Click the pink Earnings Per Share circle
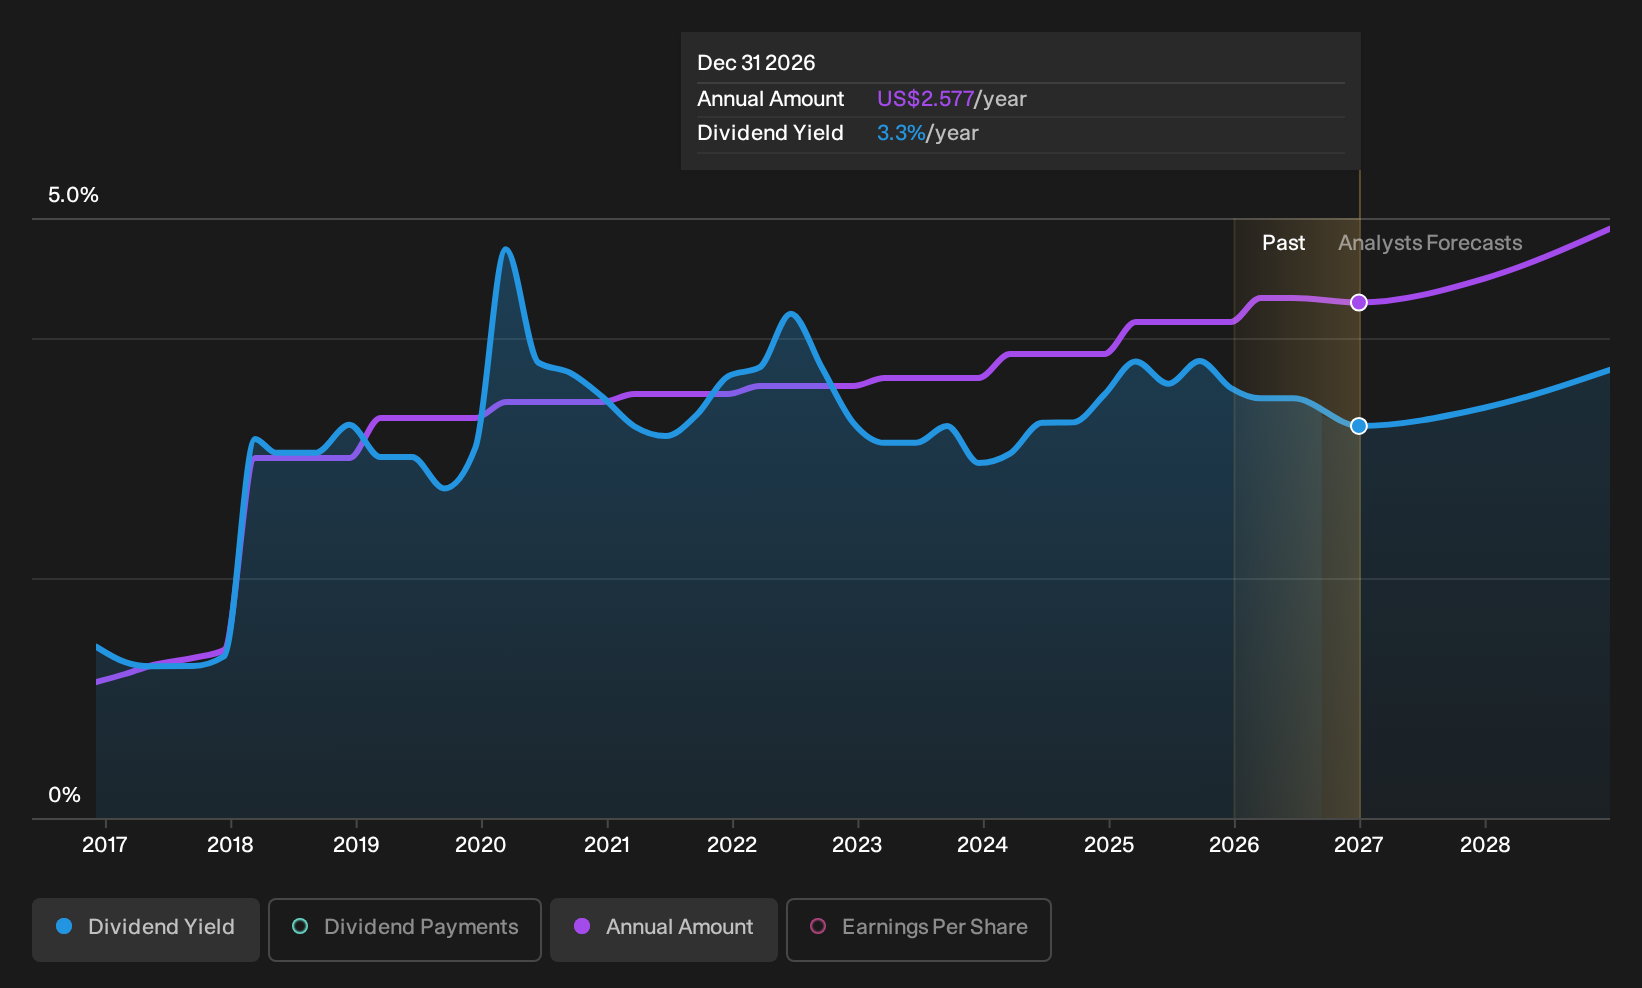This screenshot has height=988, width=1642. click(x=818, y=926)
